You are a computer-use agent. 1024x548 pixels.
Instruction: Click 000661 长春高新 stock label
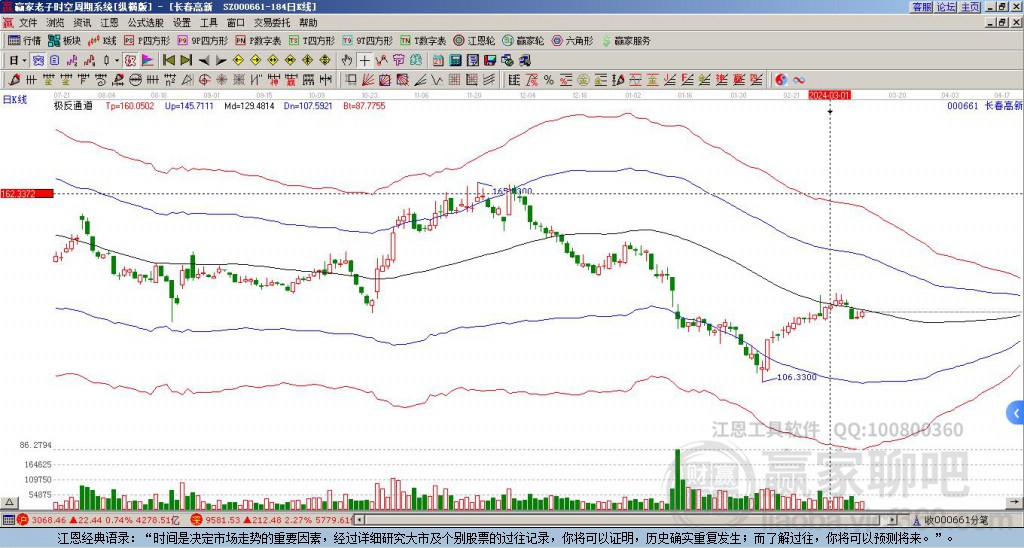[x=984, y=105]
